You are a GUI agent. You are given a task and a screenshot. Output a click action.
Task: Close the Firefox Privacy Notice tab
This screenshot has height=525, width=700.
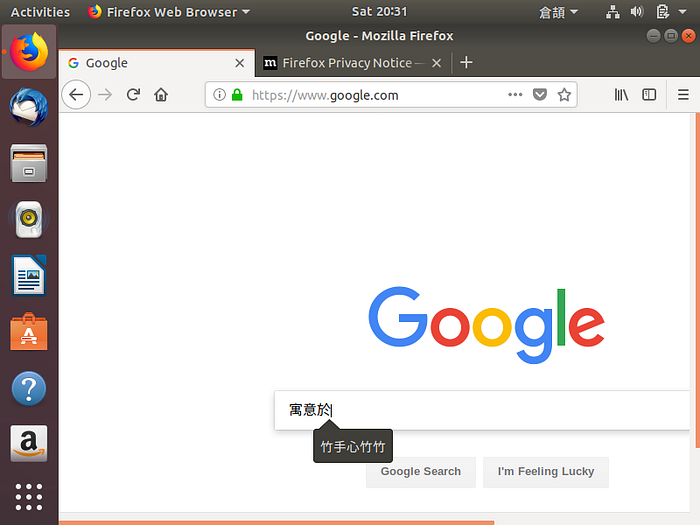(437, 63)
